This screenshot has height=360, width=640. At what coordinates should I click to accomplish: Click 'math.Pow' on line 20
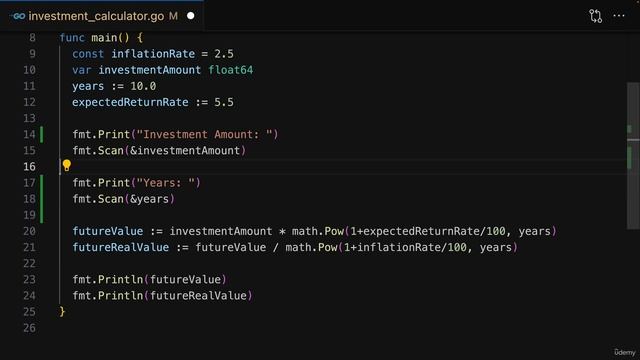click(x=318, y=231)
